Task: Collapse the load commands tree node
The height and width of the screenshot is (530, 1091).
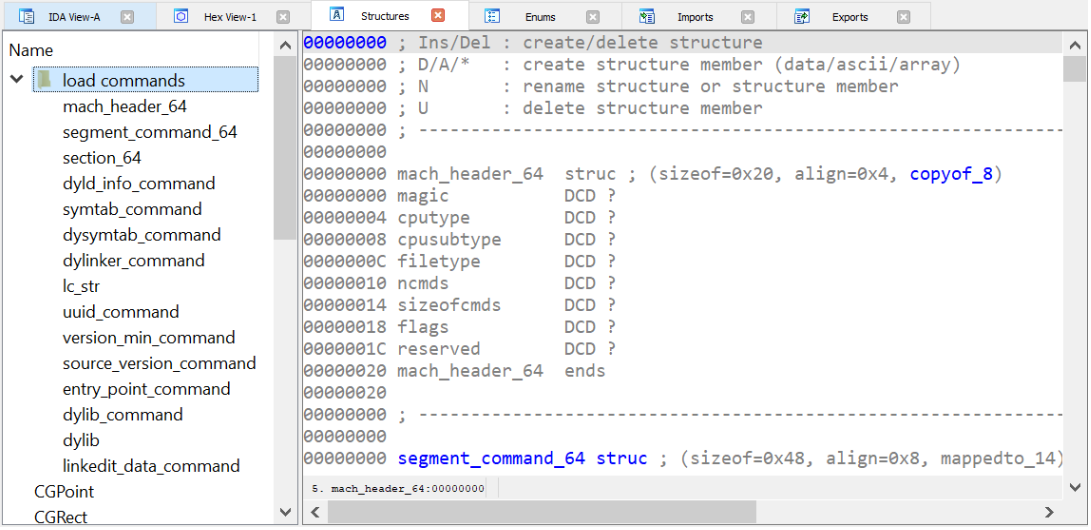Action: point(17,80)
